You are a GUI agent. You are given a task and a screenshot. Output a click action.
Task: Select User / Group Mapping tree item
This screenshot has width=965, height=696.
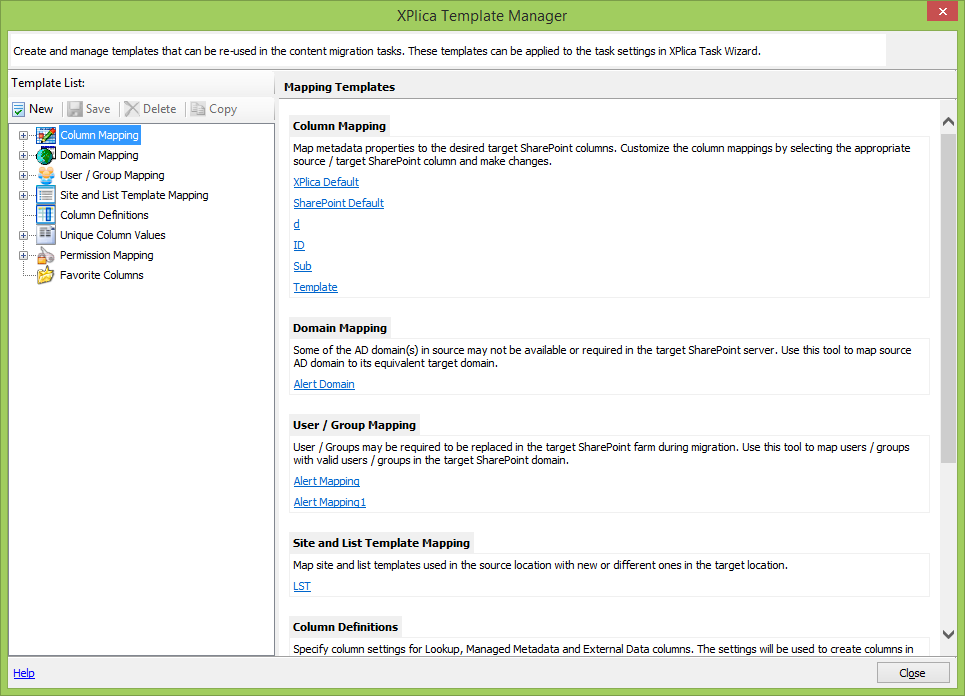click(x=112, y=175)
